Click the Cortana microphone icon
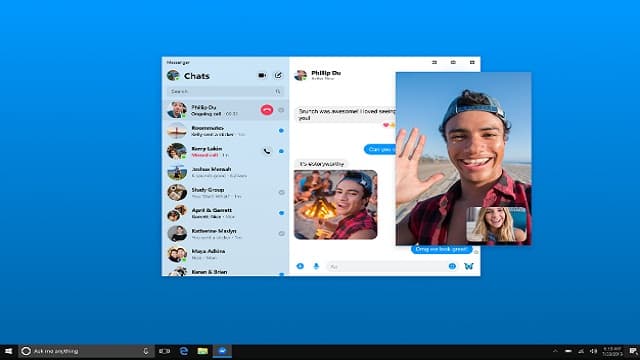 [x=146, y=351]
